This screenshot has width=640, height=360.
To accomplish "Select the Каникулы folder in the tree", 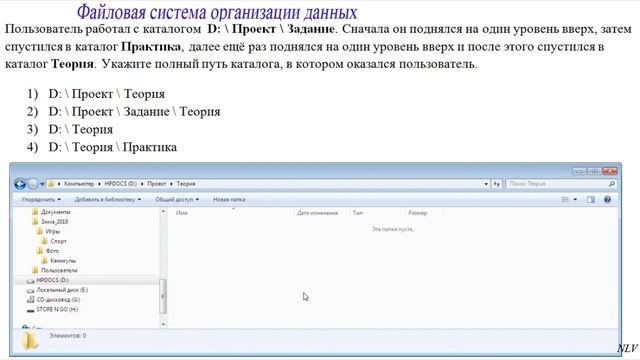I will tap(63, 260).
